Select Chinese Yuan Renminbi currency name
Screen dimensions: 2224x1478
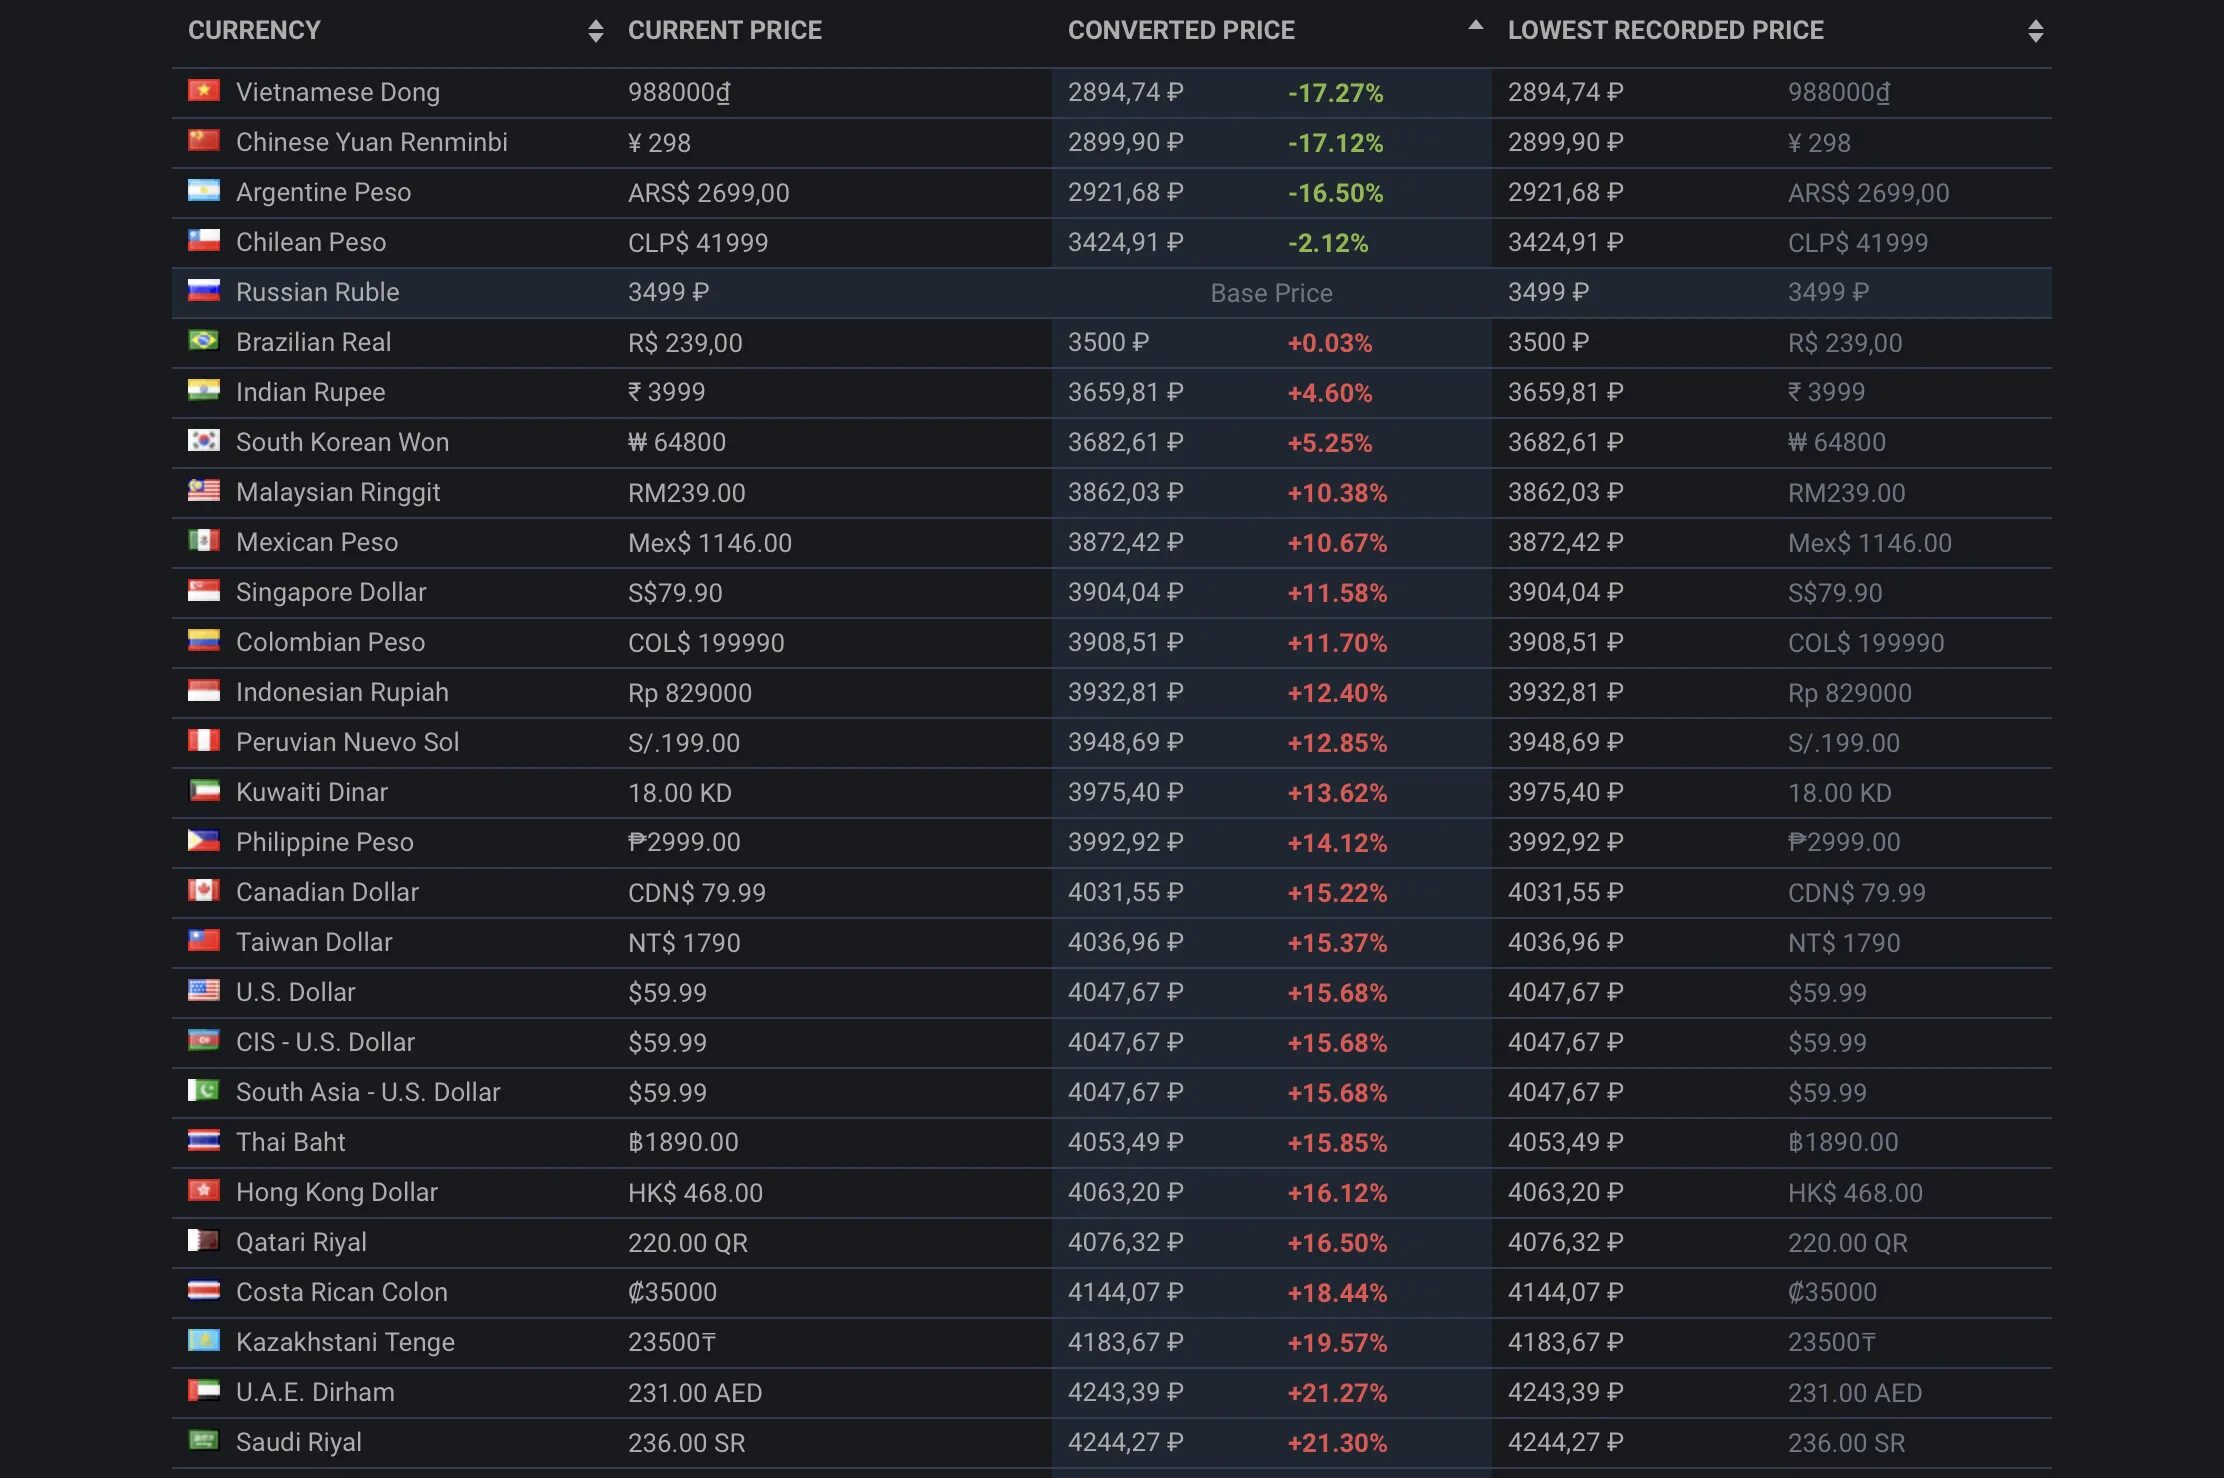(372, 142)
